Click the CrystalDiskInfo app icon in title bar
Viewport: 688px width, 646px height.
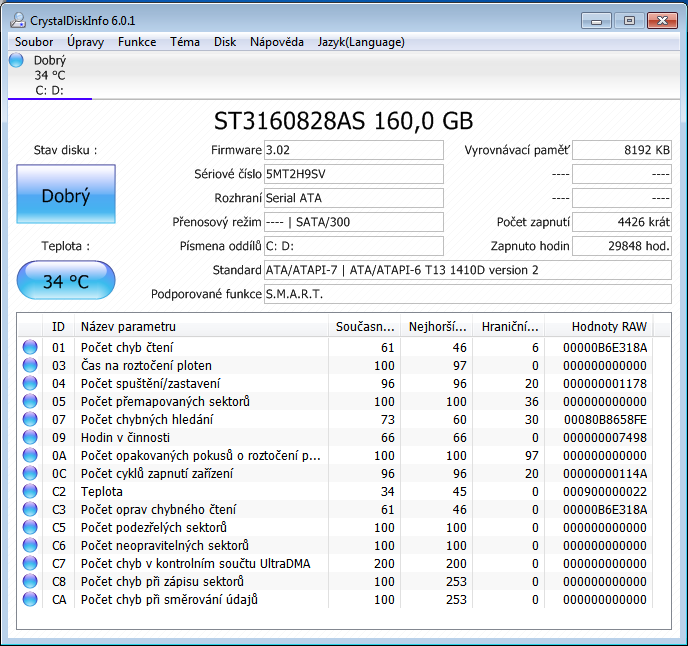pyautogui.click(x=18, y=20)
